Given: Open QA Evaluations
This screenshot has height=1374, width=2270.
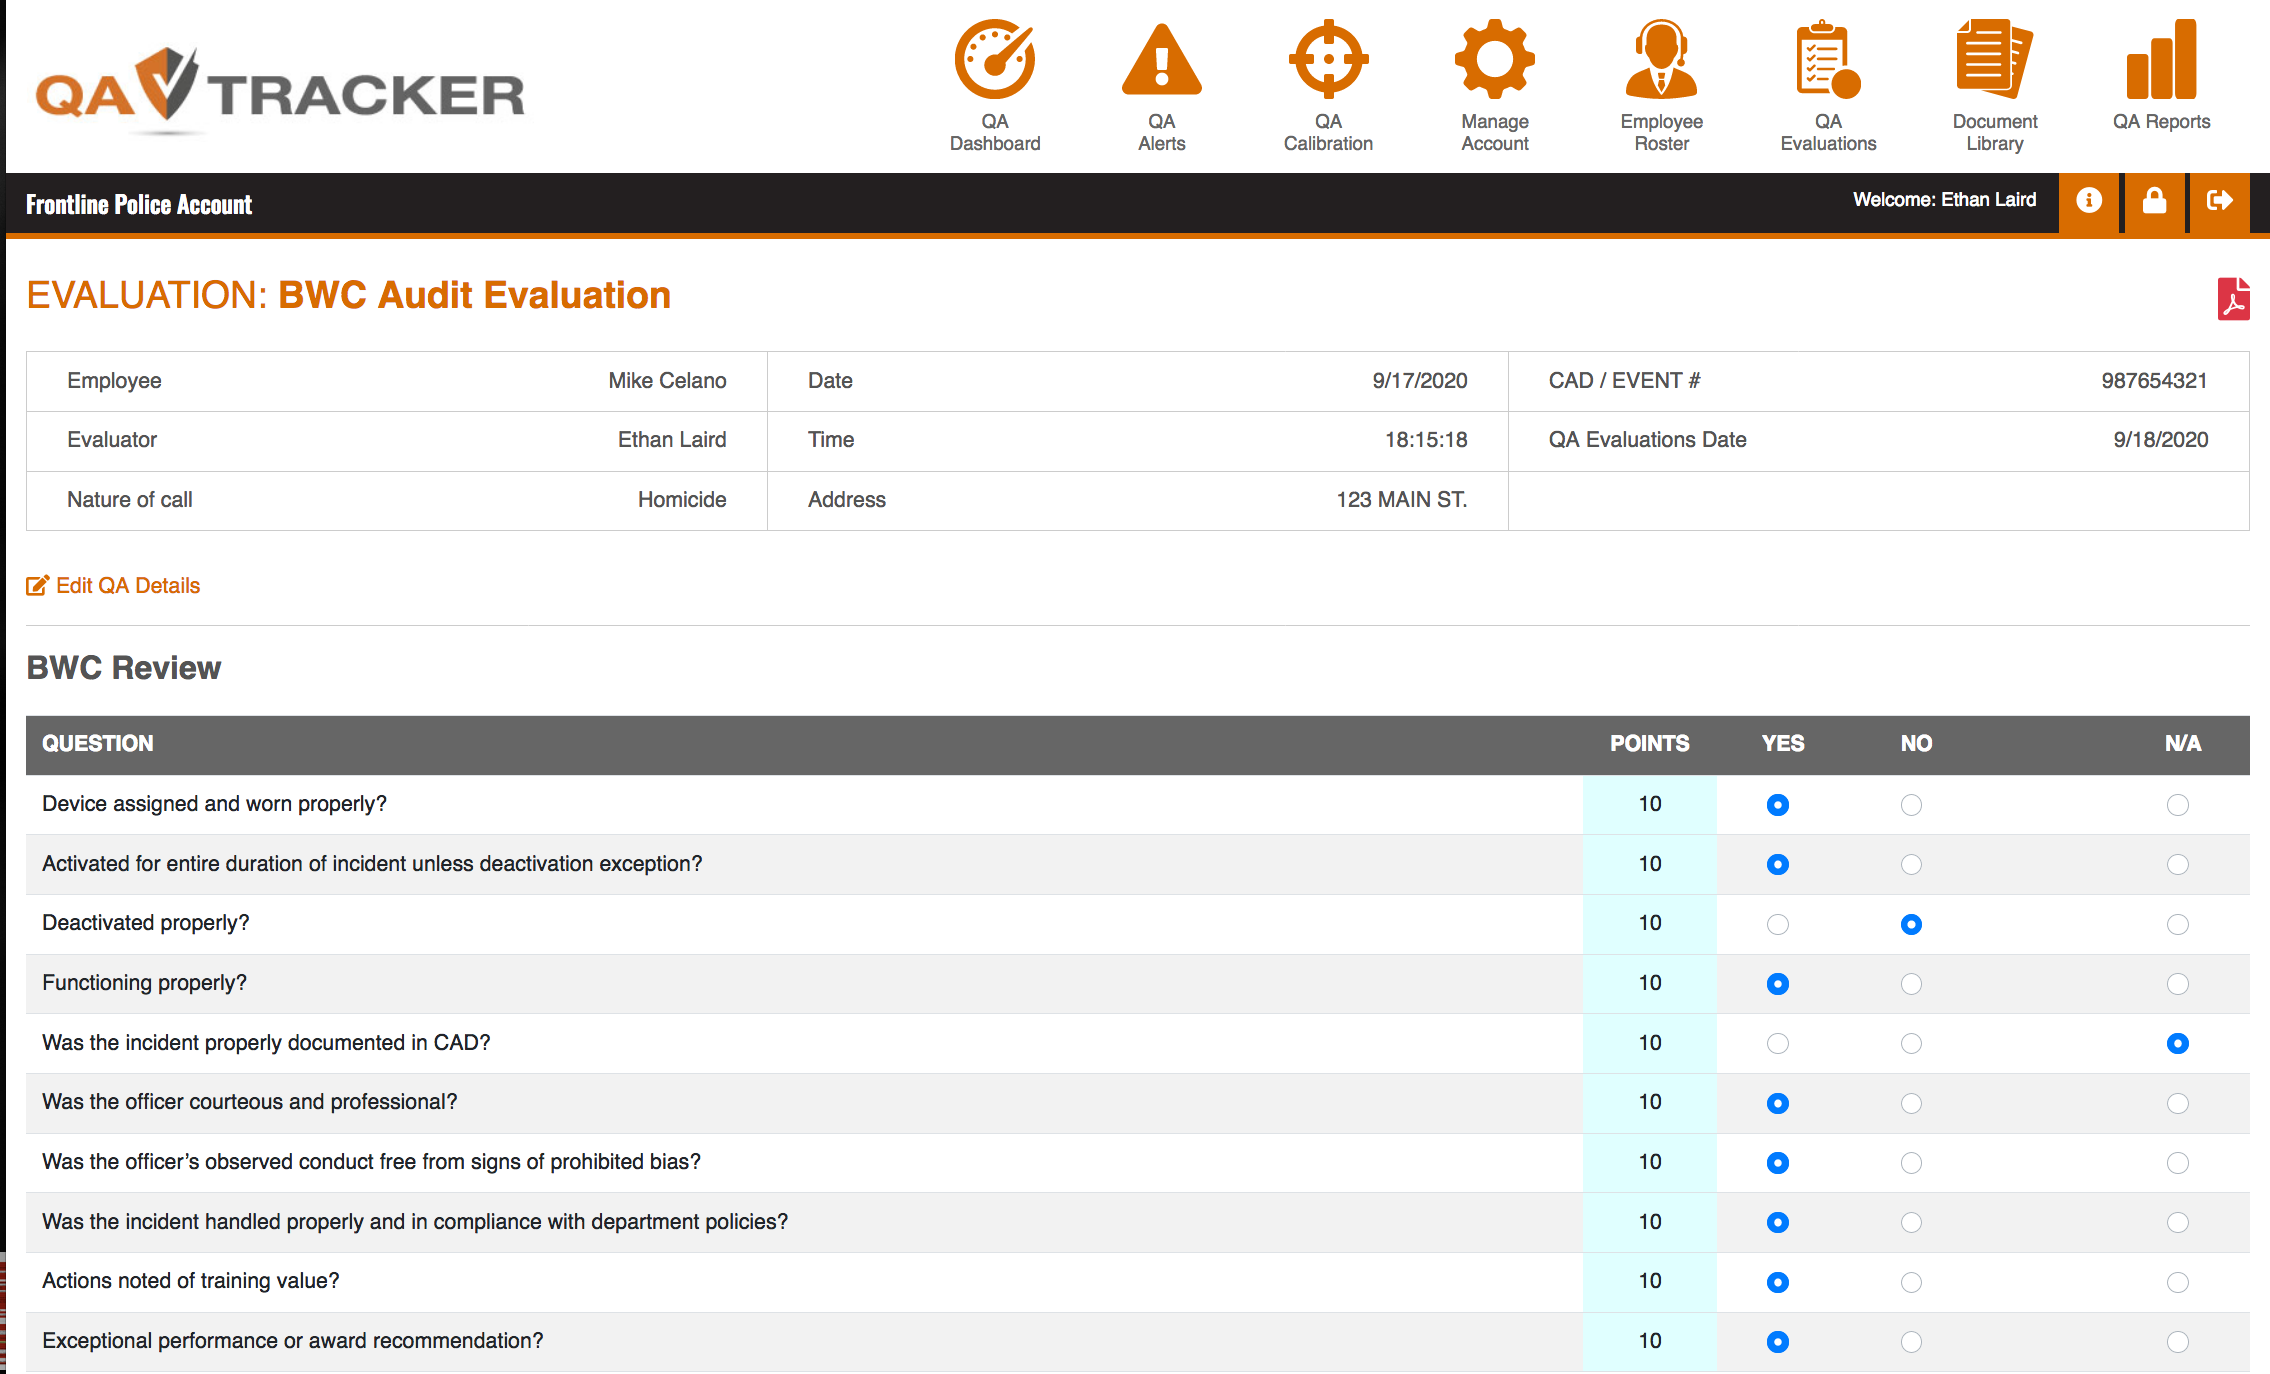Looking at the screenshot, I should coord(1827,85).
